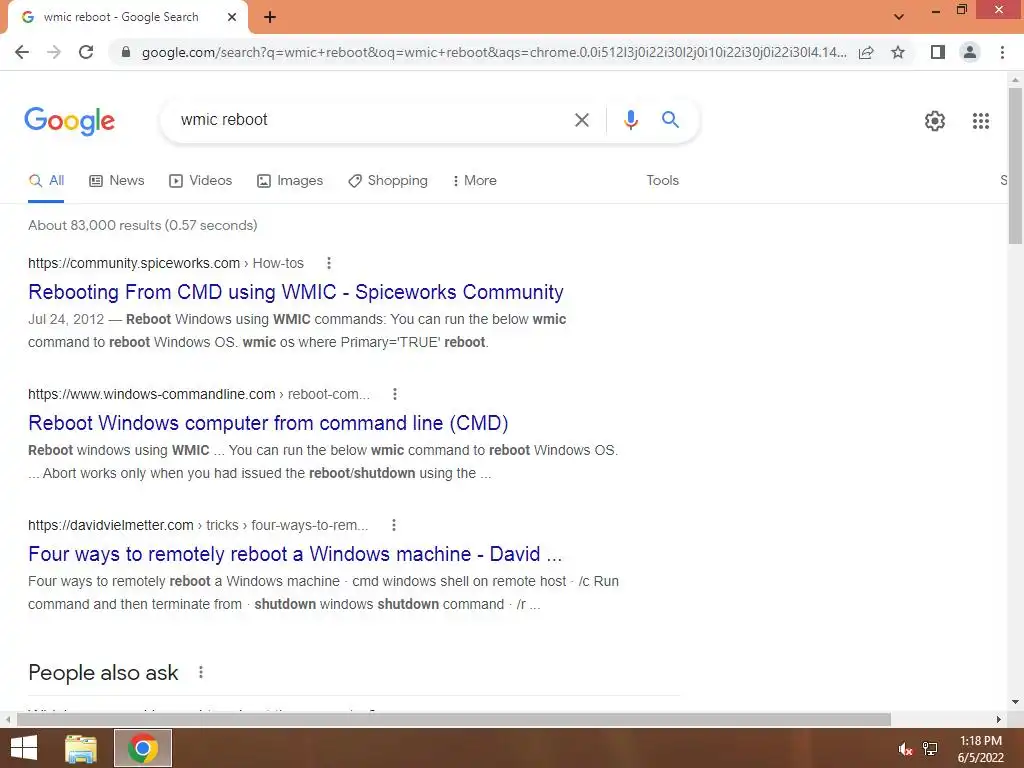Viewport: 1024px width, 768px height.
Task: Expand the More search categories
Action: (475, 181)
